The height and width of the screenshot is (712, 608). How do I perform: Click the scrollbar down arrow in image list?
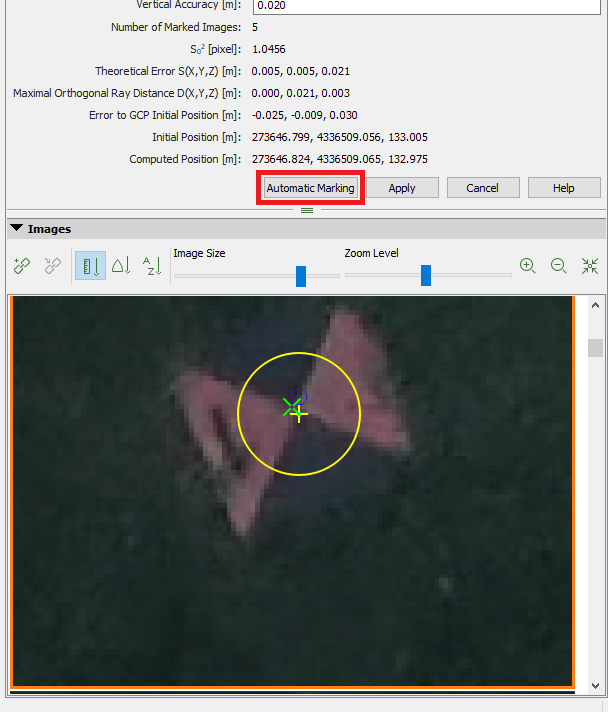(x=596, y=685)
